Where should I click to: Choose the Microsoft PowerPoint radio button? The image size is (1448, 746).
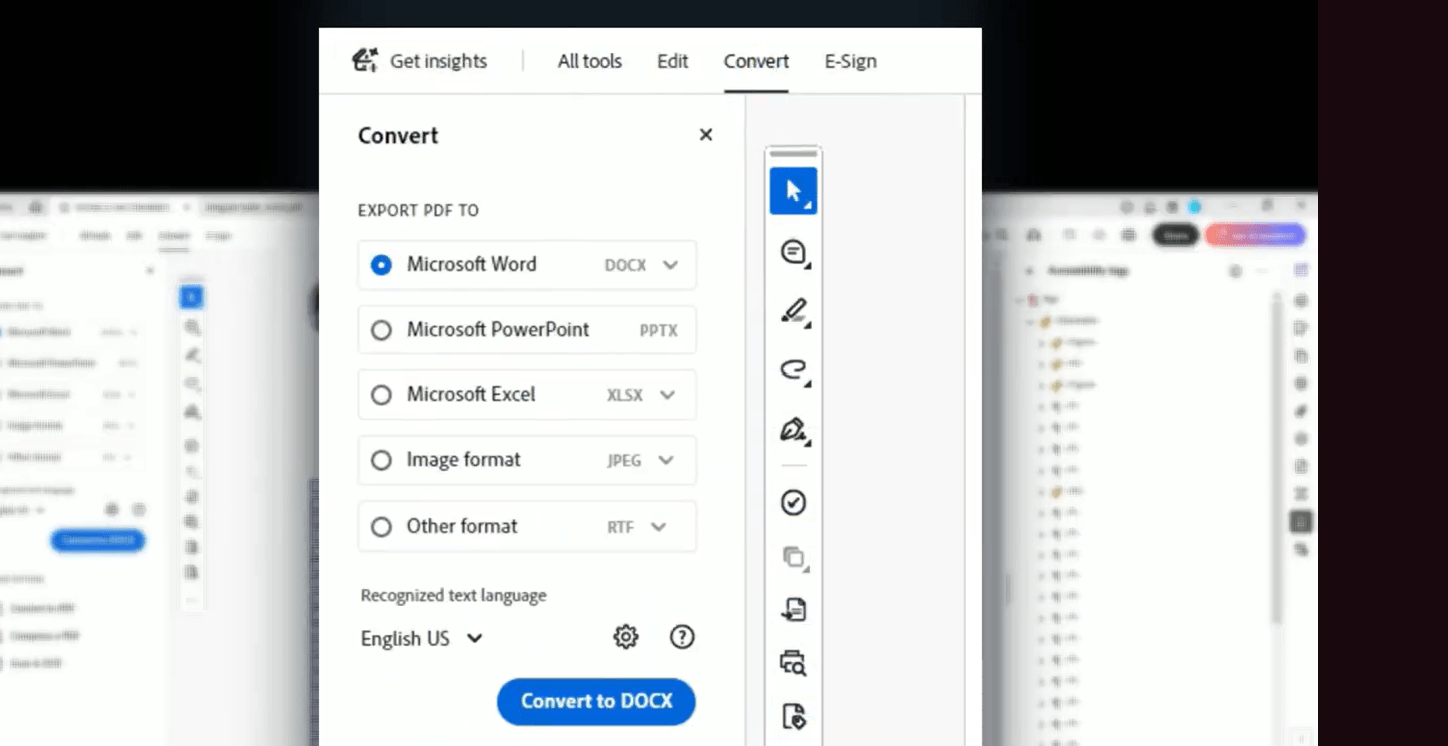click(381, 330)
